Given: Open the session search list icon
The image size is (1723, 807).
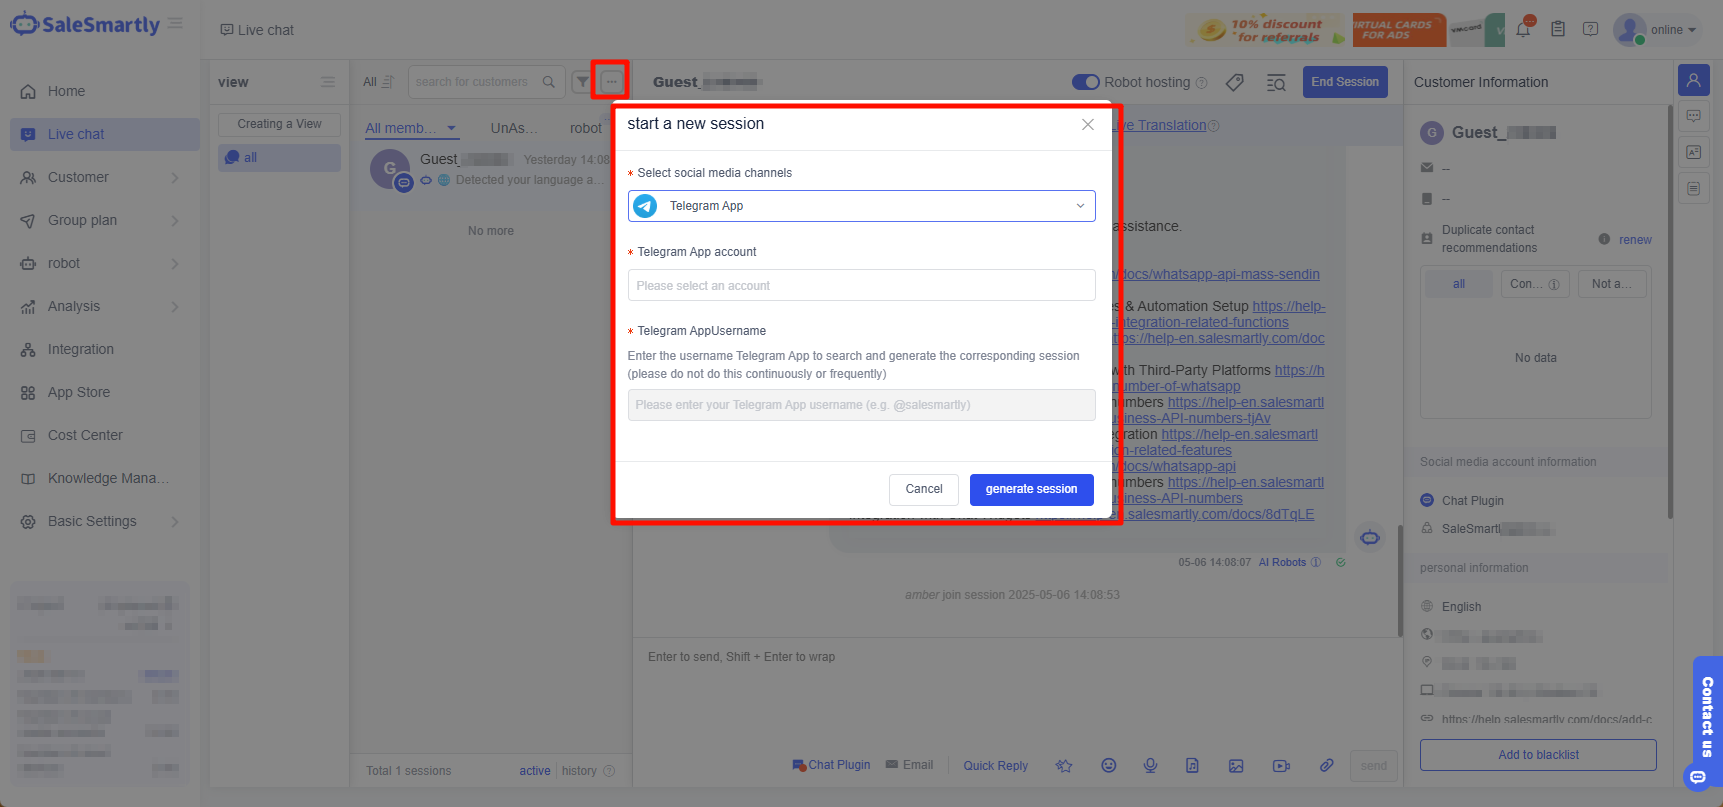Looking at the screenshot, I should (1276, 82).
